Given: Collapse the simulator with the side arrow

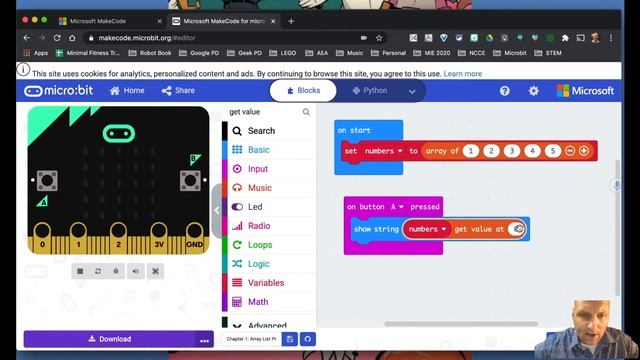Looking at the screenshot, I should pos(217,211).
